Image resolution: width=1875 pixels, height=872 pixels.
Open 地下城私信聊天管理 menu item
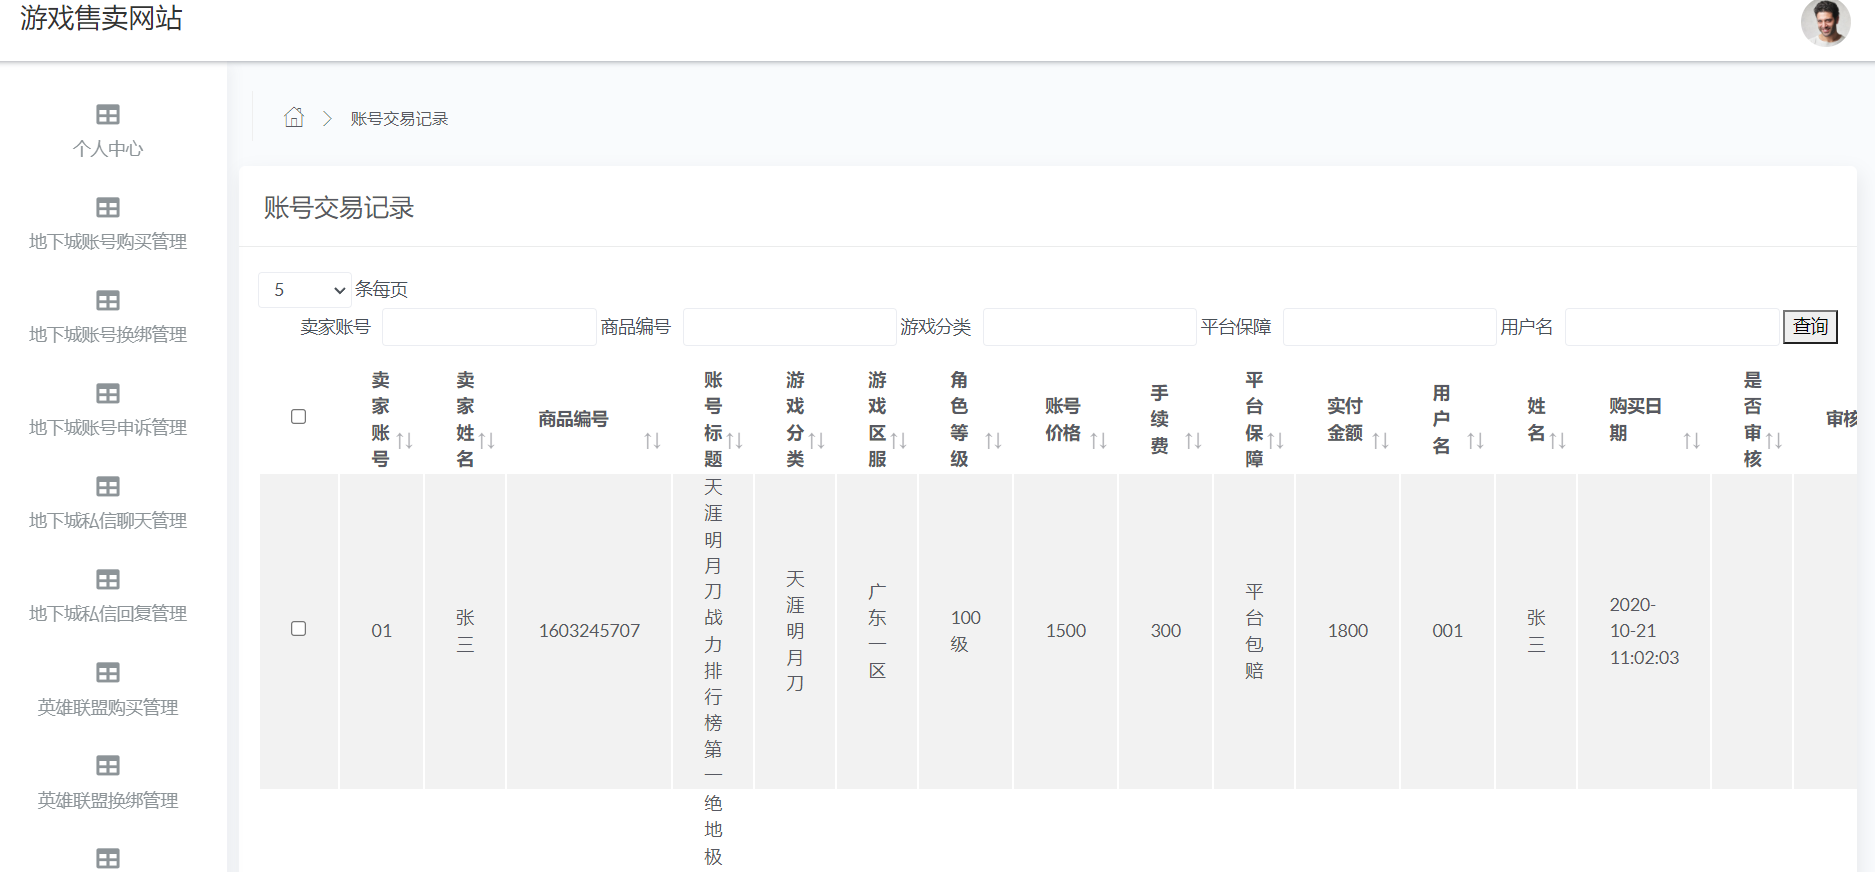(x=108, y=521)
